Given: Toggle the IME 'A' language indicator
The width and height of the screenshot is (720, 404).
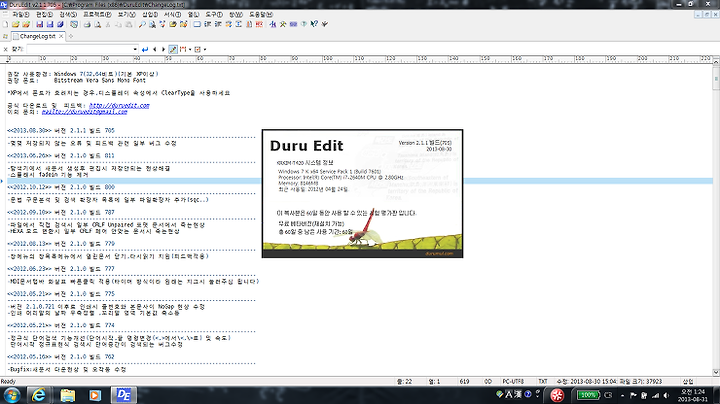Looking at the screenshot, I should point(509,394).
